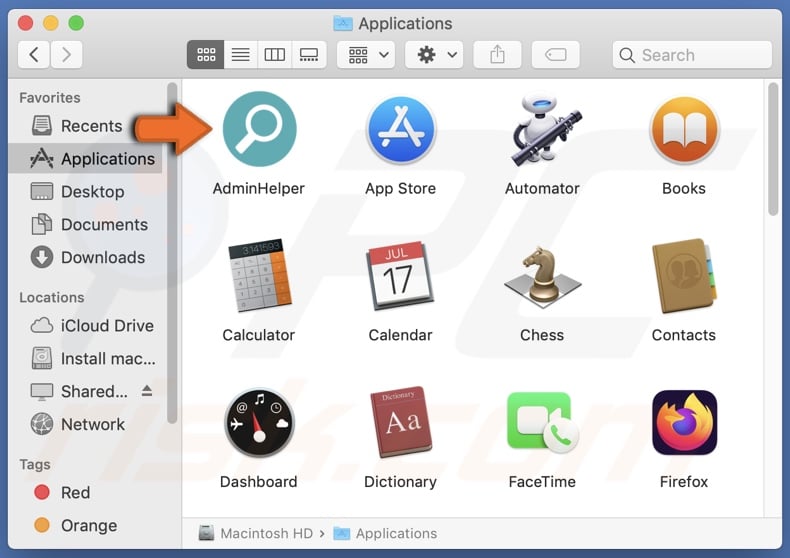Open the group-by arrangement dropdown

[x=366, y=54]
